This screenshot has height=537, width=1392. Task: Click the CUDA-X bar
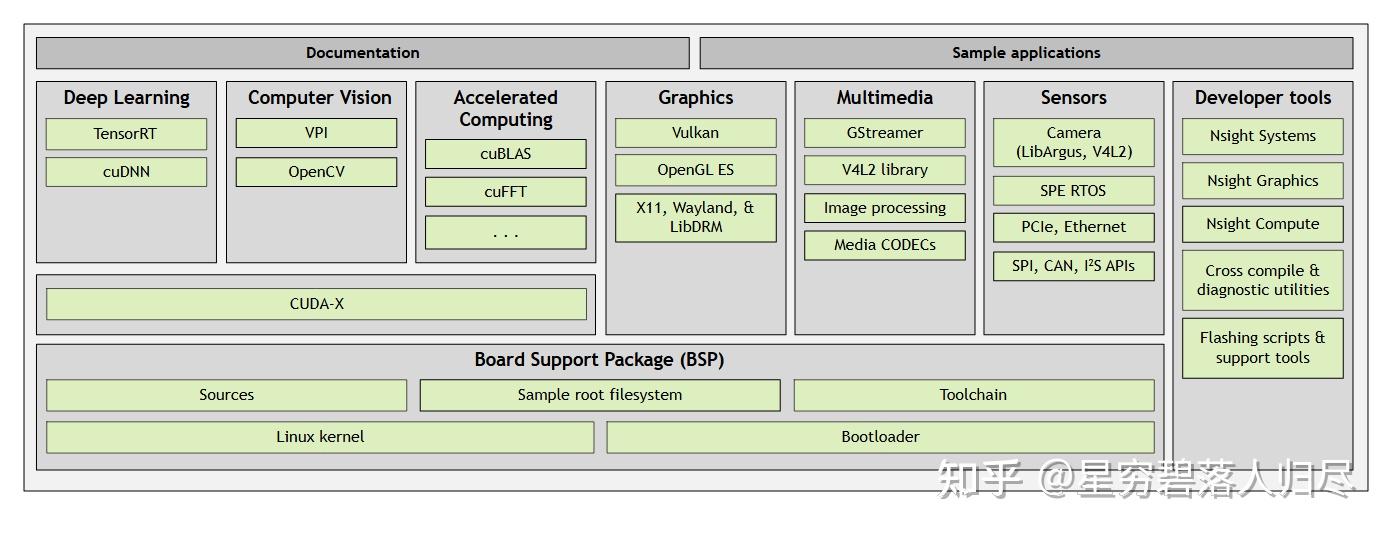(316, 304)
